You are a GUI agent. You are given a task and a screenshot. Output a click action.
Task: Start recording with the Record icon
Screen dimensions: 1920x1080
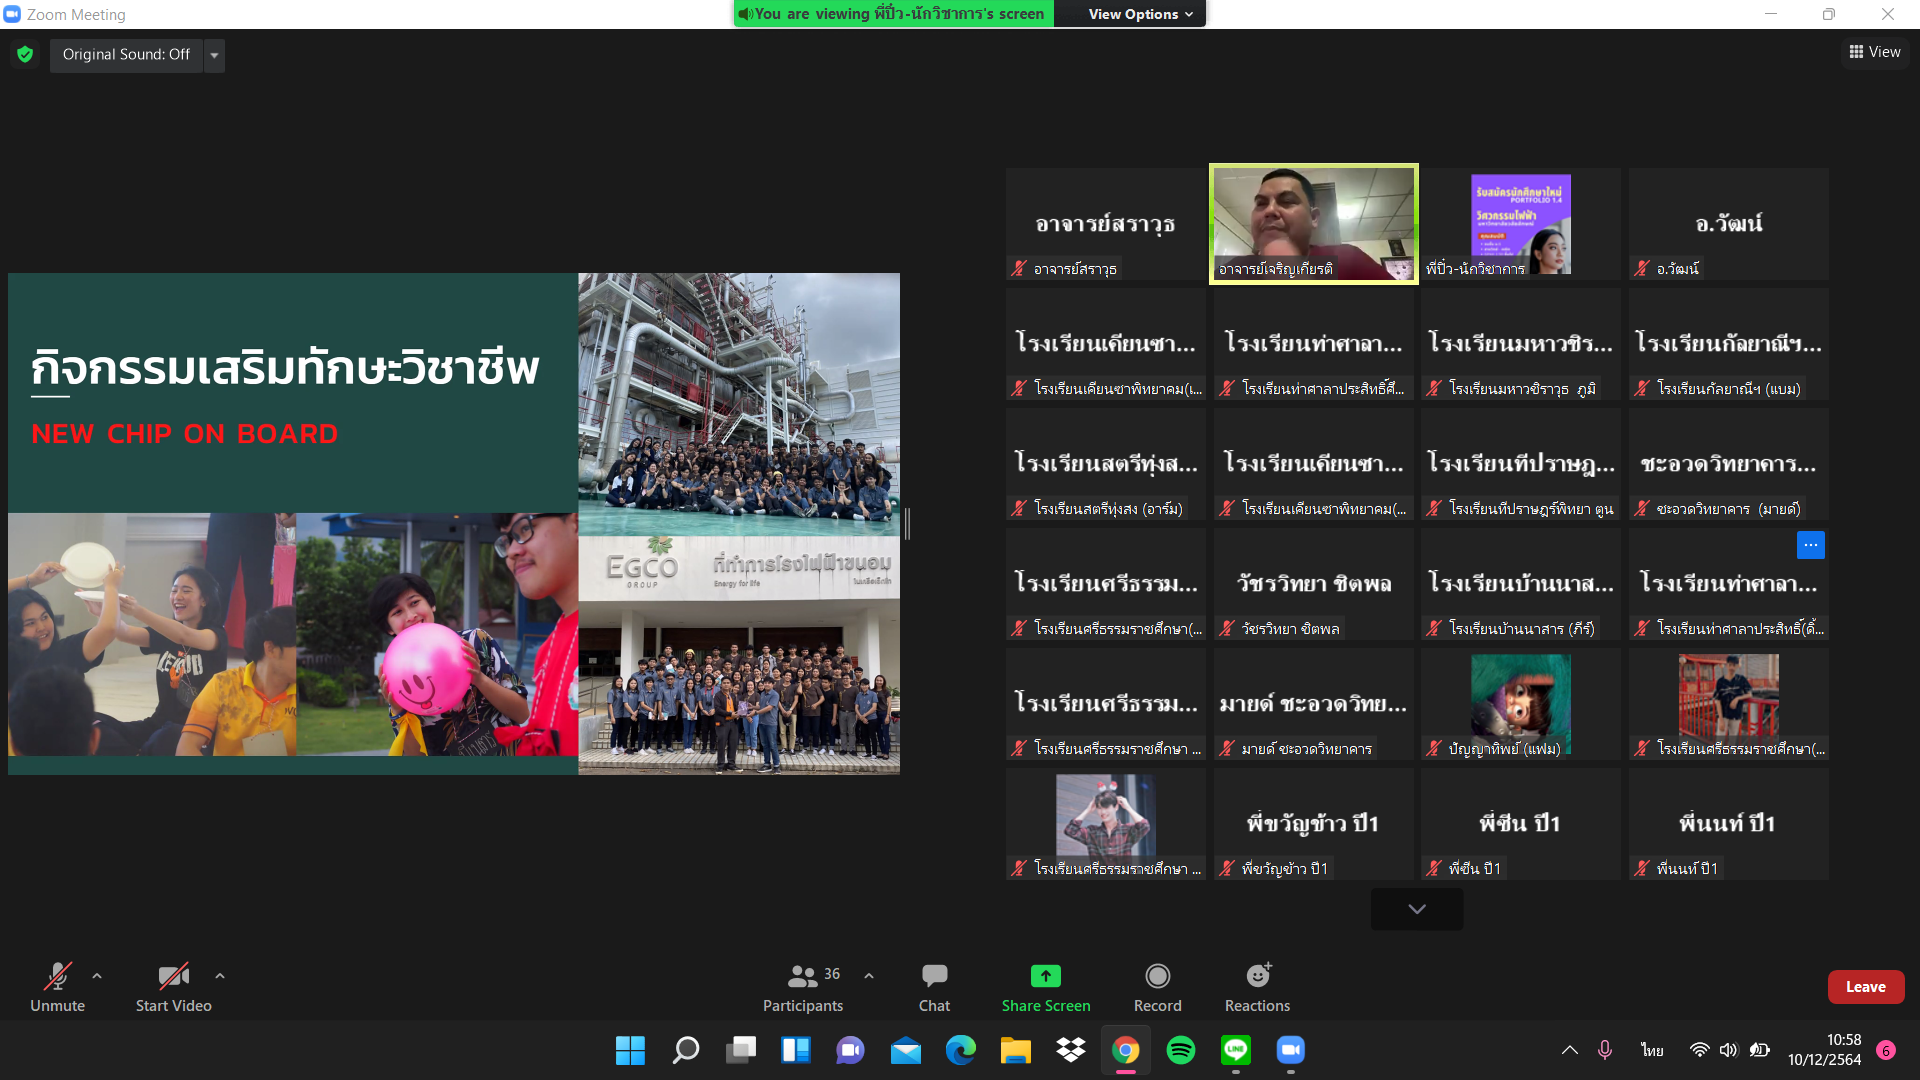point(1157,976)
